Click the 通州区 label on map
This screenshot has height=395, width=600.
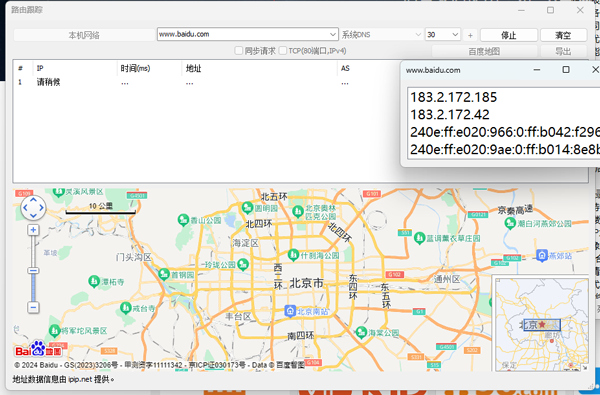tap(447, 279)
